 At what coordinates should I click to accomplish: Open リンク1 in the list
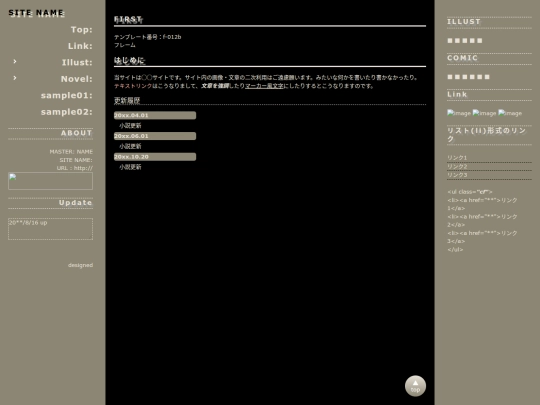pos(457,158)
